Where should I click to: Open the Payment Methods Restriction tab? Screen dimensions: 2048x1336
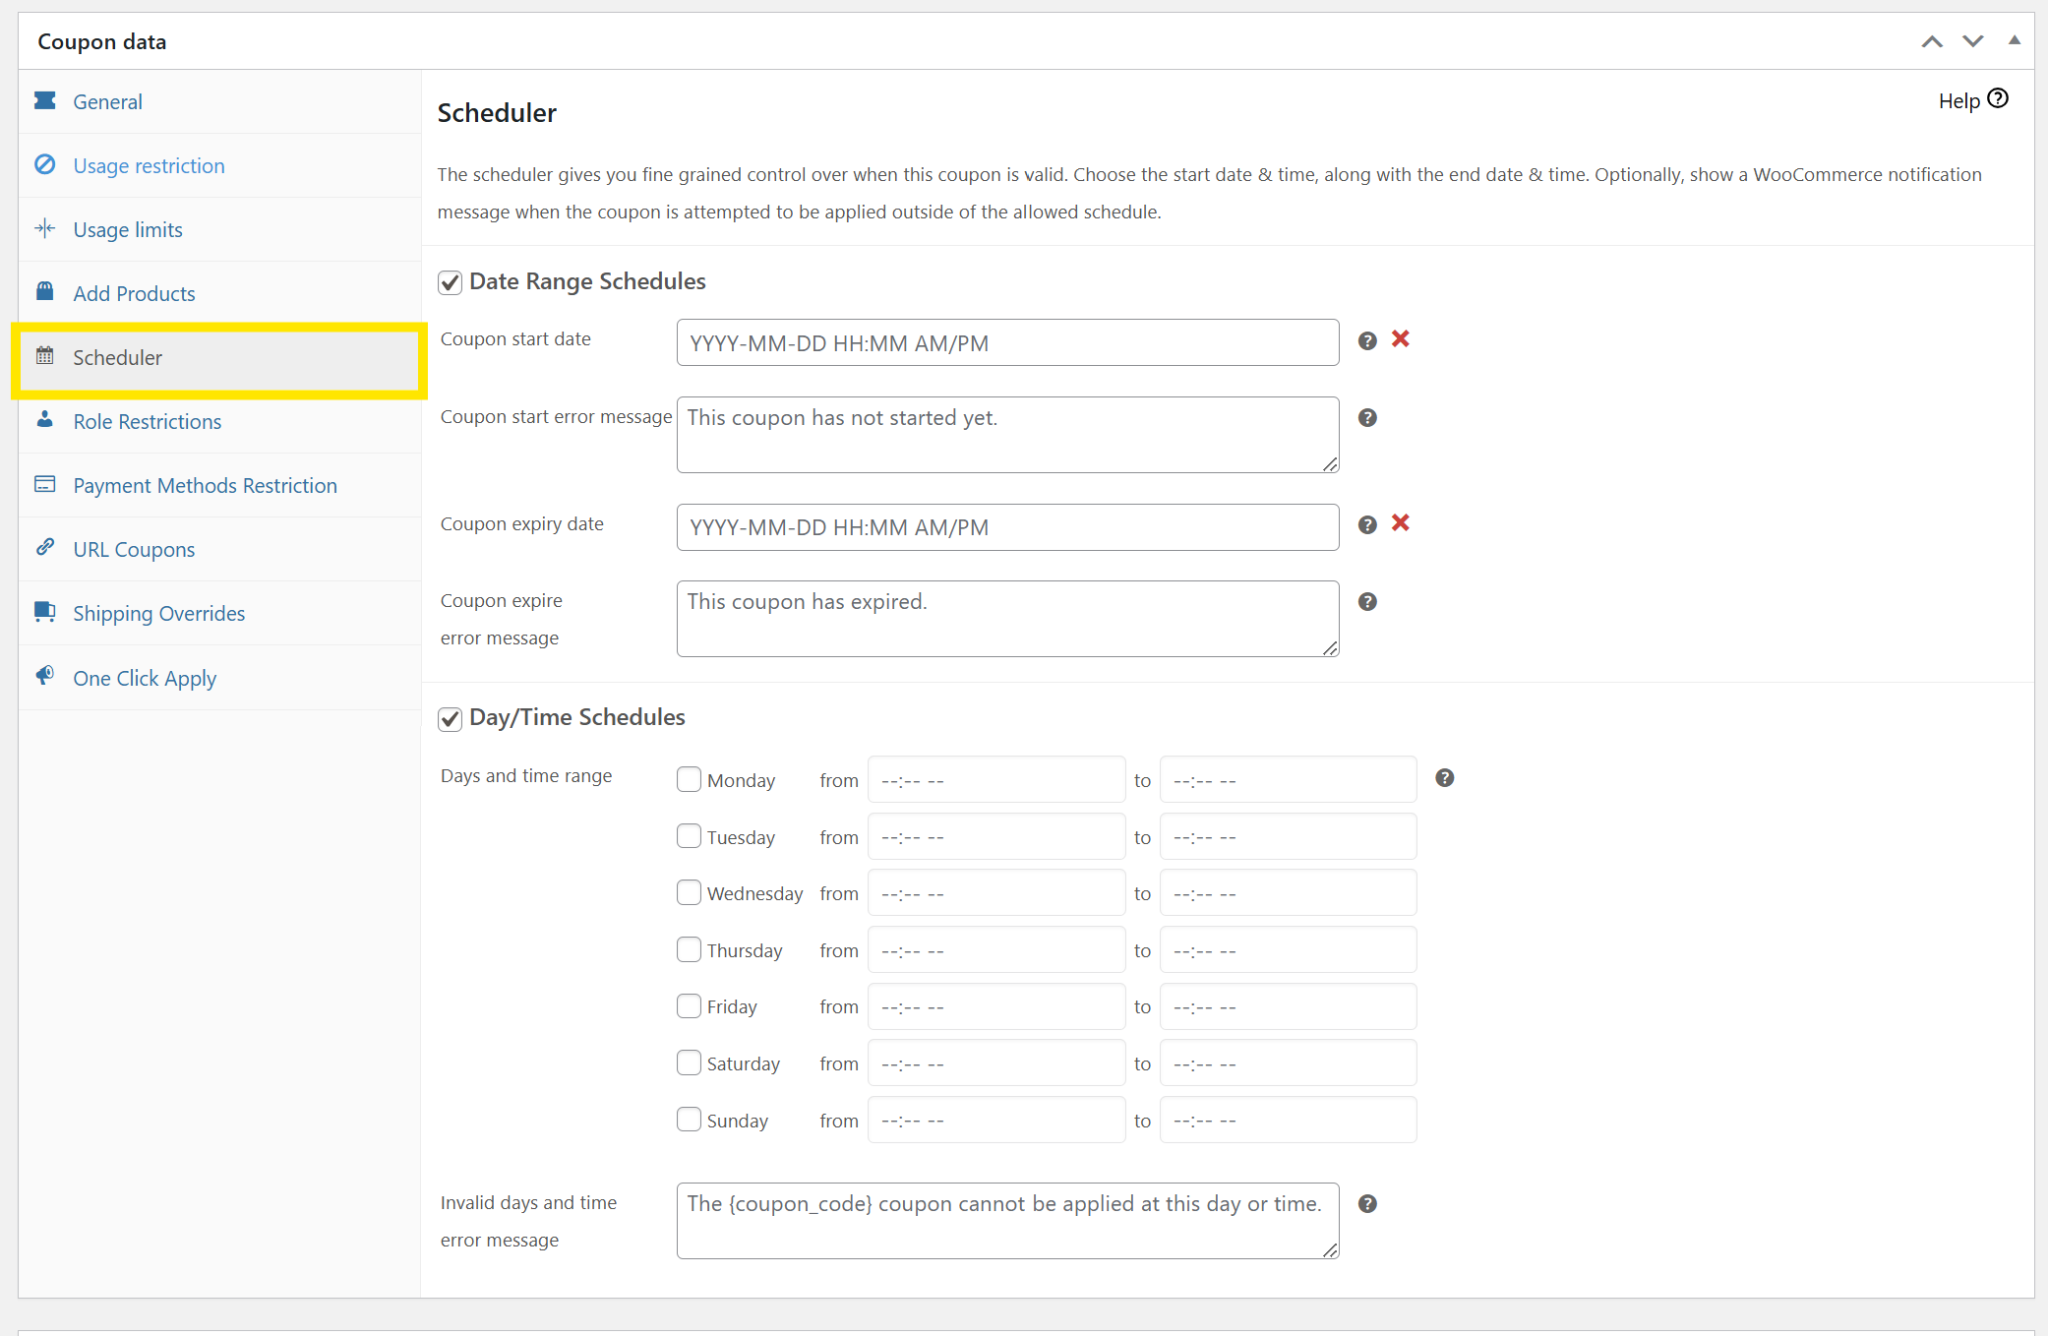click(x=205, y=485)
